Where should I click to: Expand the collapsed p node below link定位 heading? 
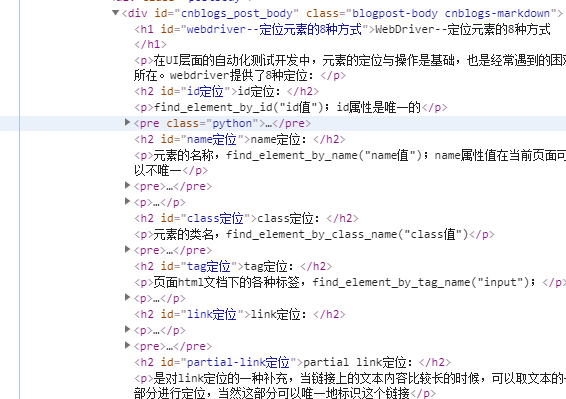click(127, 329)
